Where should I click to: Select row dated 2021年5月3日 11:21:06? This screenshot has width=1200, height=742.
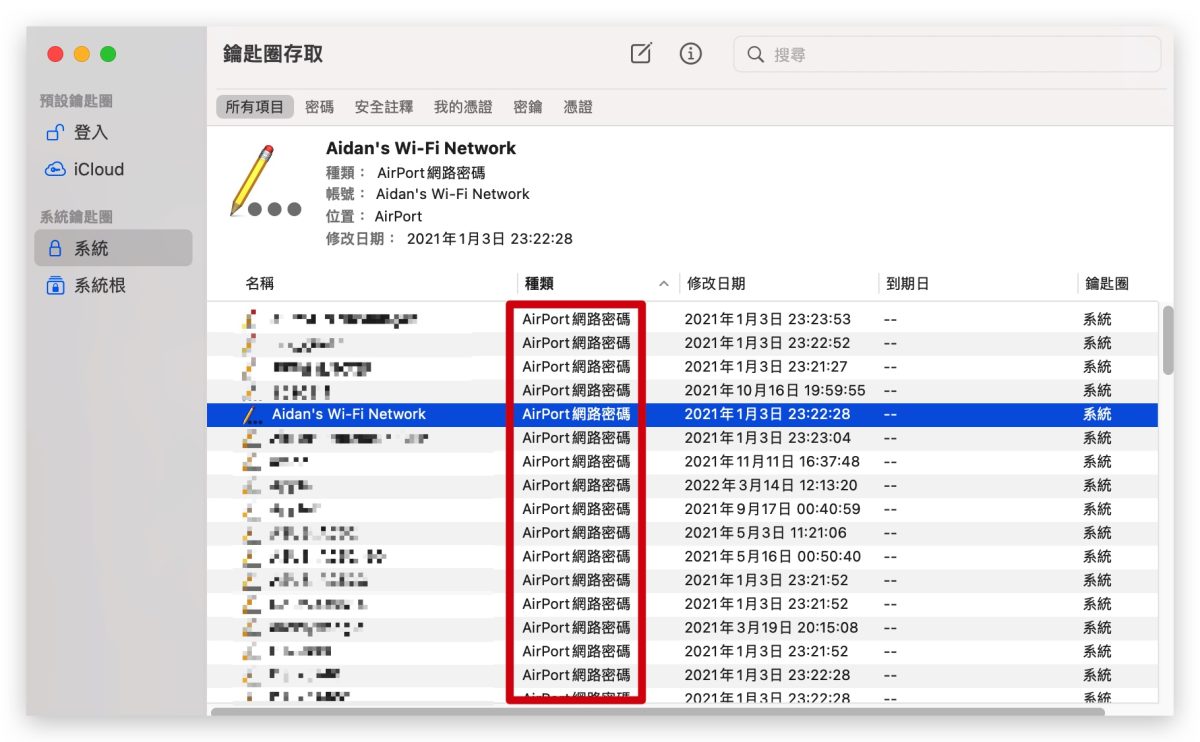pyautogui.click(x=682, y=533)
